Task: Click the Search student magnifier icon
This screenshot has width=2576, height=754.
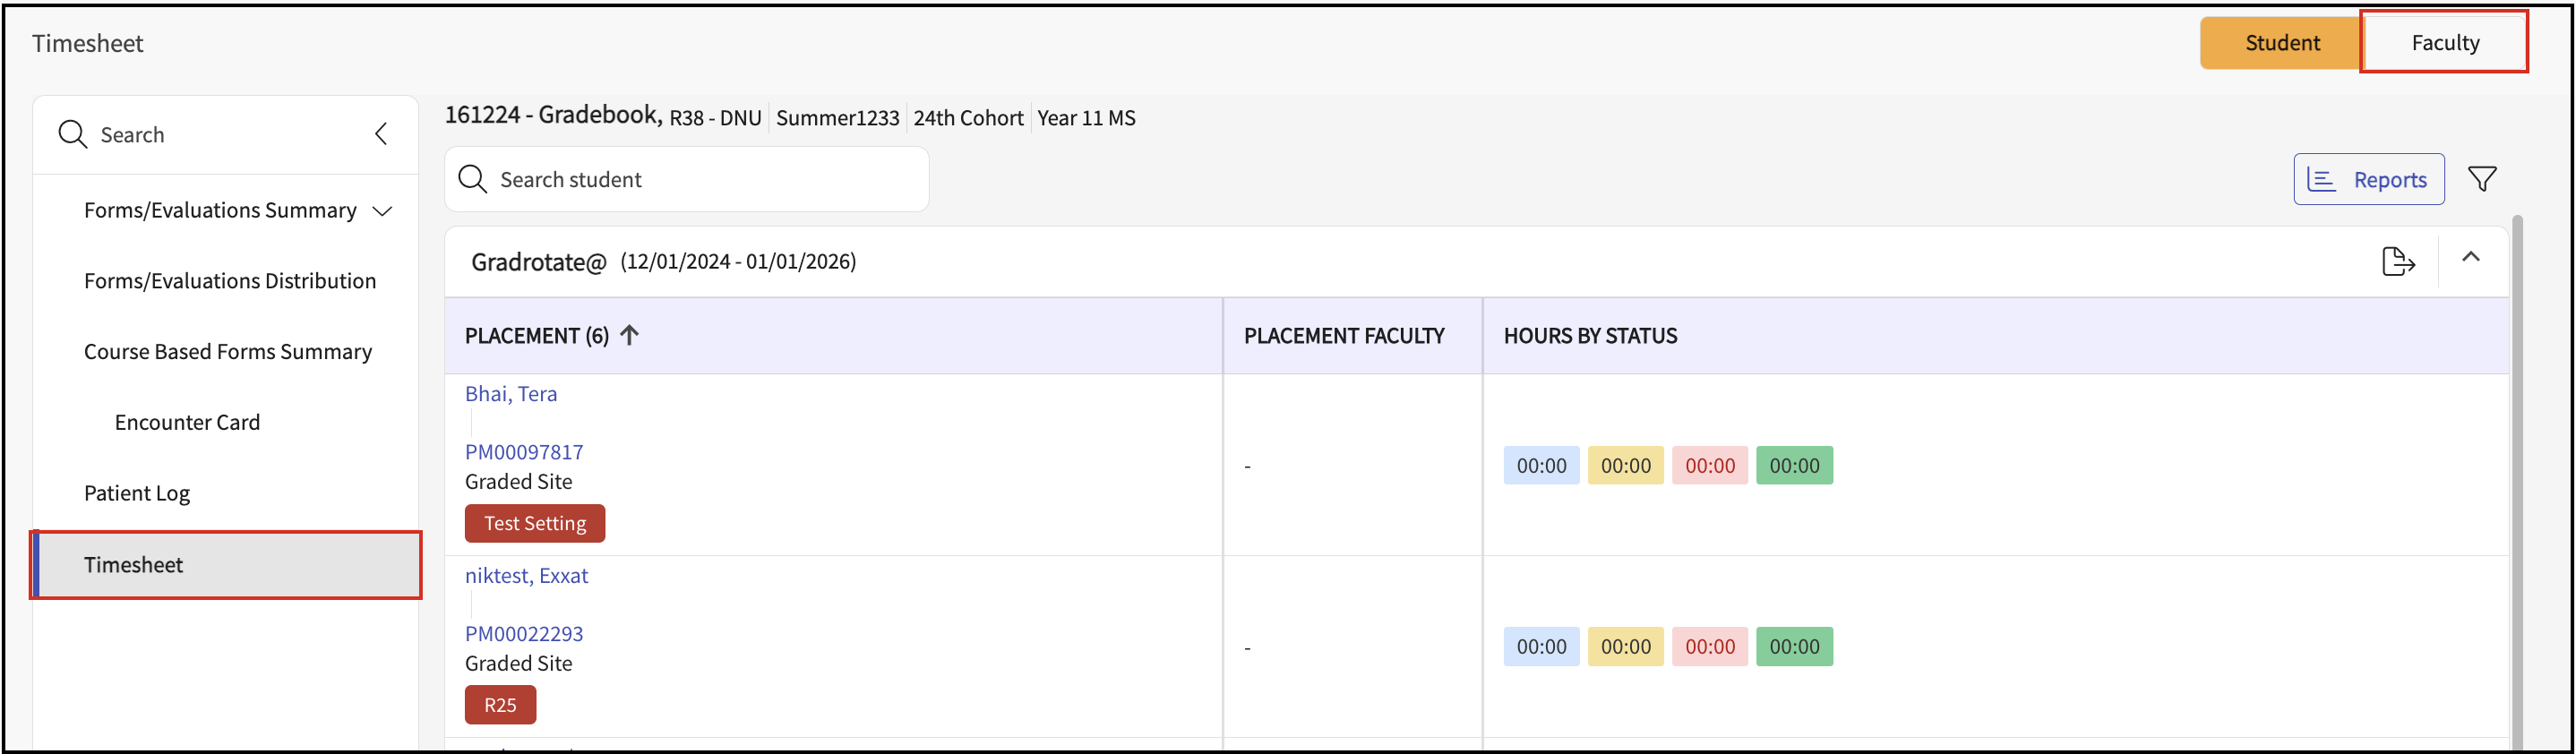Action: click(x=472, y=179)
